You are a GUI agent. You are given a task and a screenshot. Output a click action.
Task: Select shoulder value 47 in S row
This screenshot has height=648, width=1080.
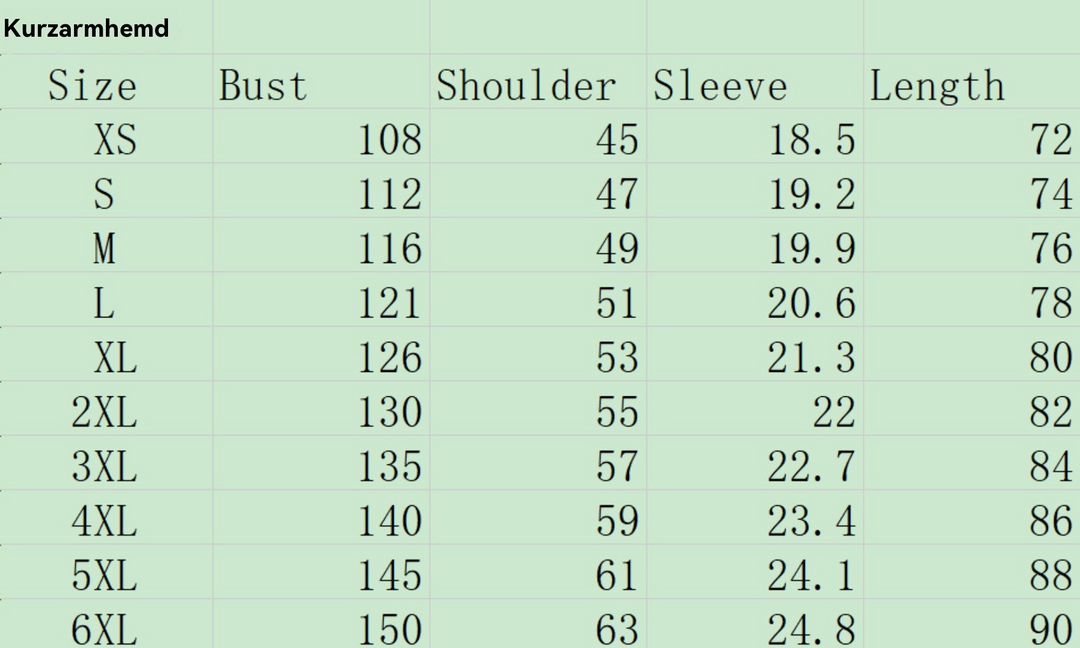click(x=538, y=191)
